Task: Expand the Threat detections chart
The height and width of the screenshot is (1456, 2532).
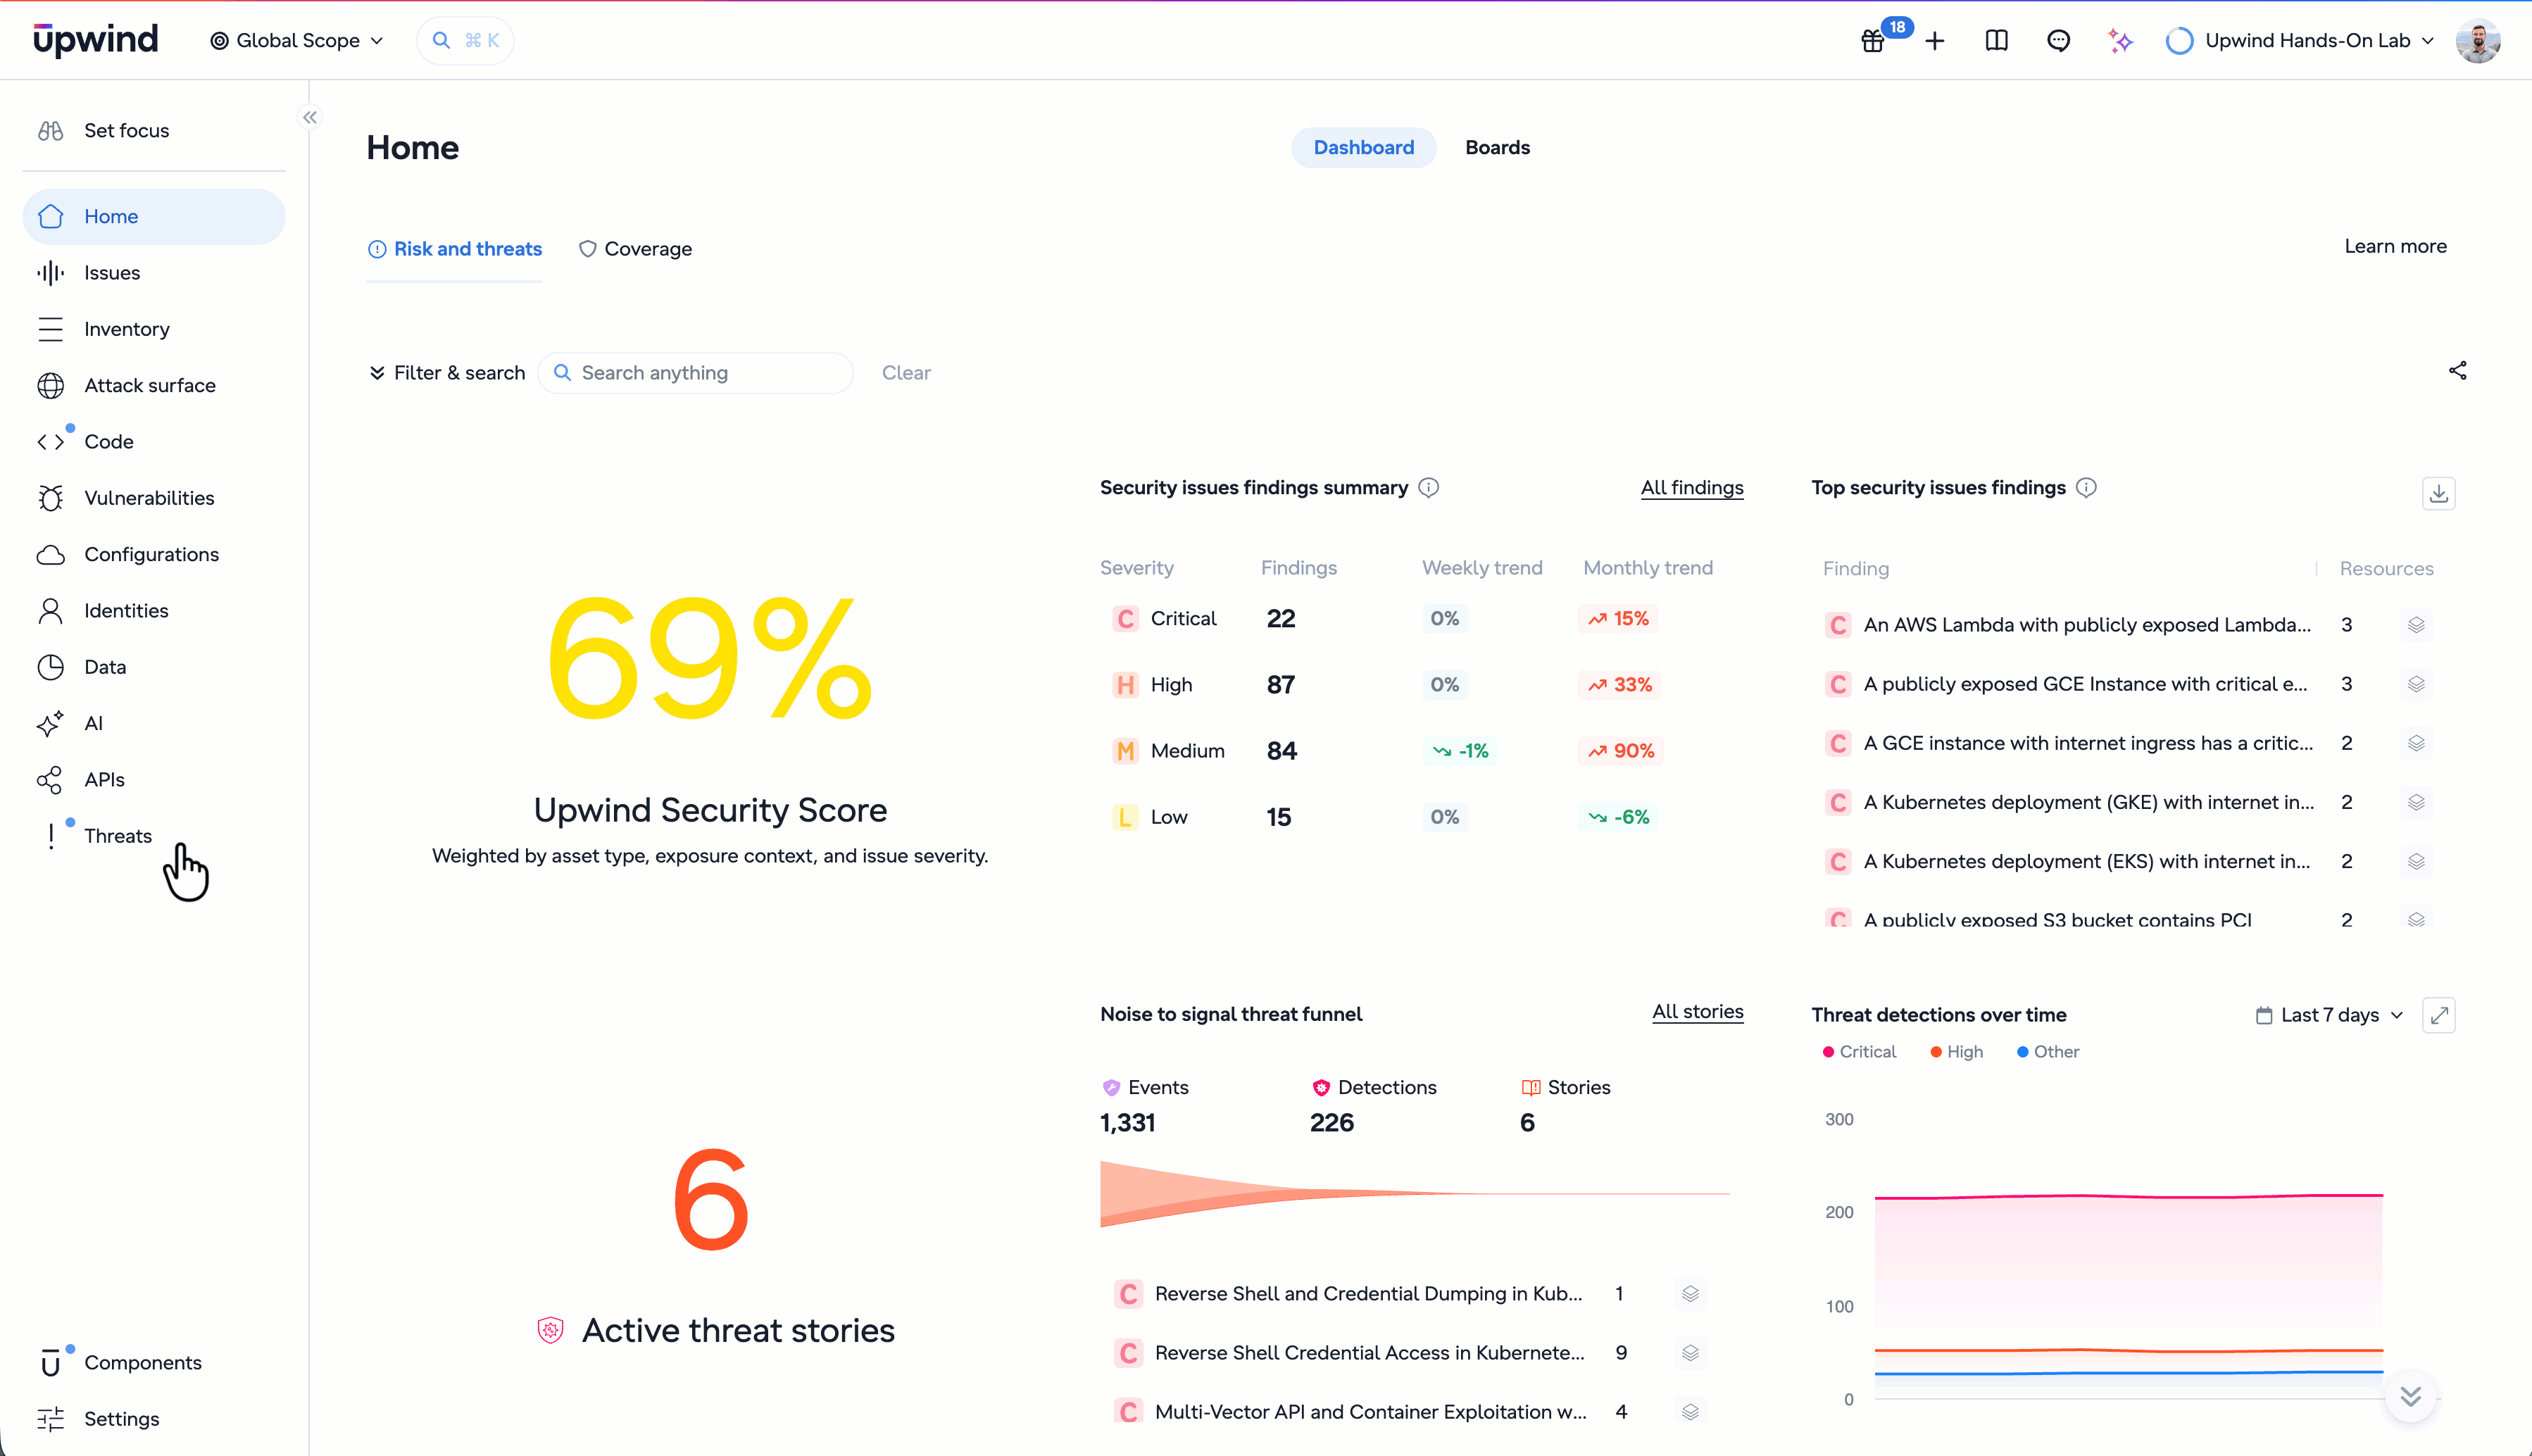Action: point(2439,1015)
